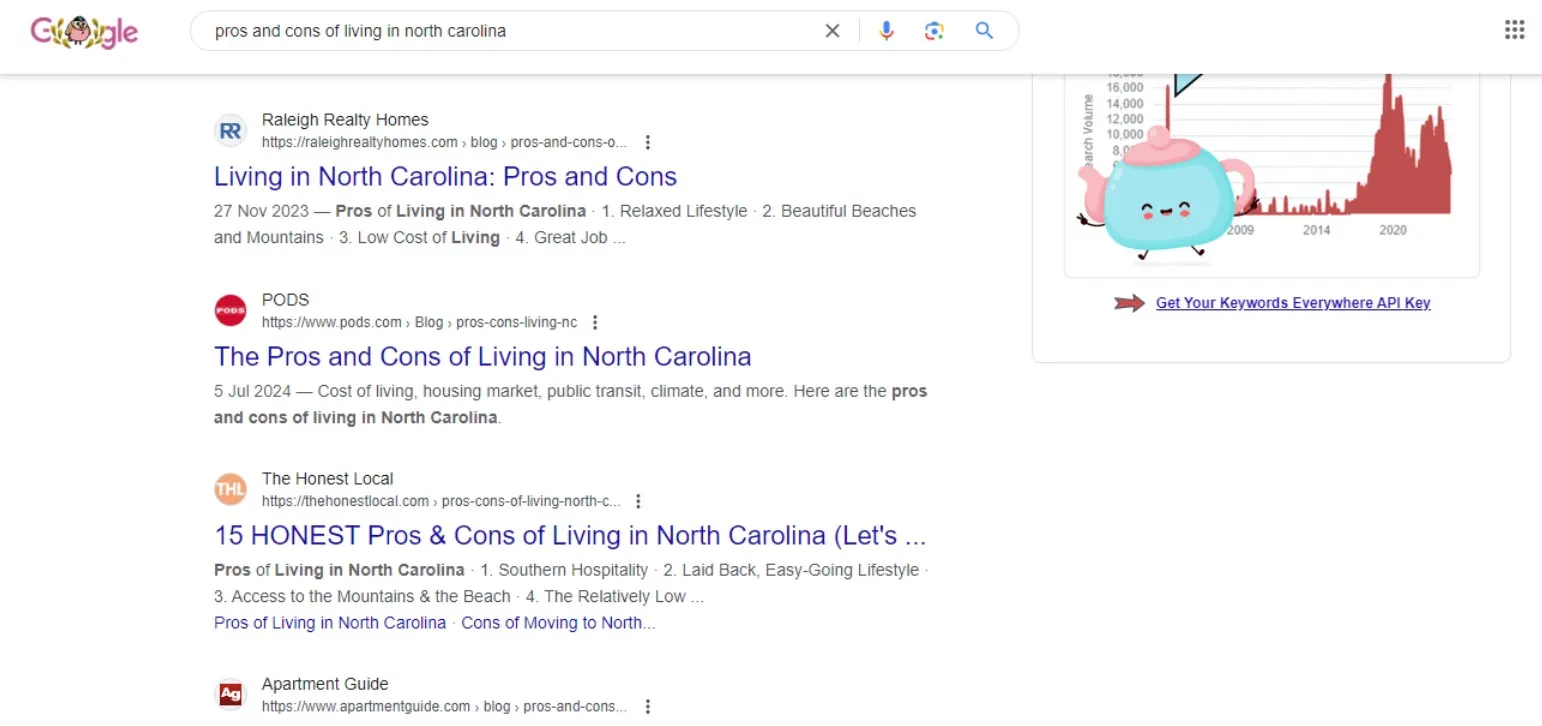This screenshot has height=726, width=1542.
Task: Open Google Lens image search icon
Action: pyautogui.click(x=934, y=31)
